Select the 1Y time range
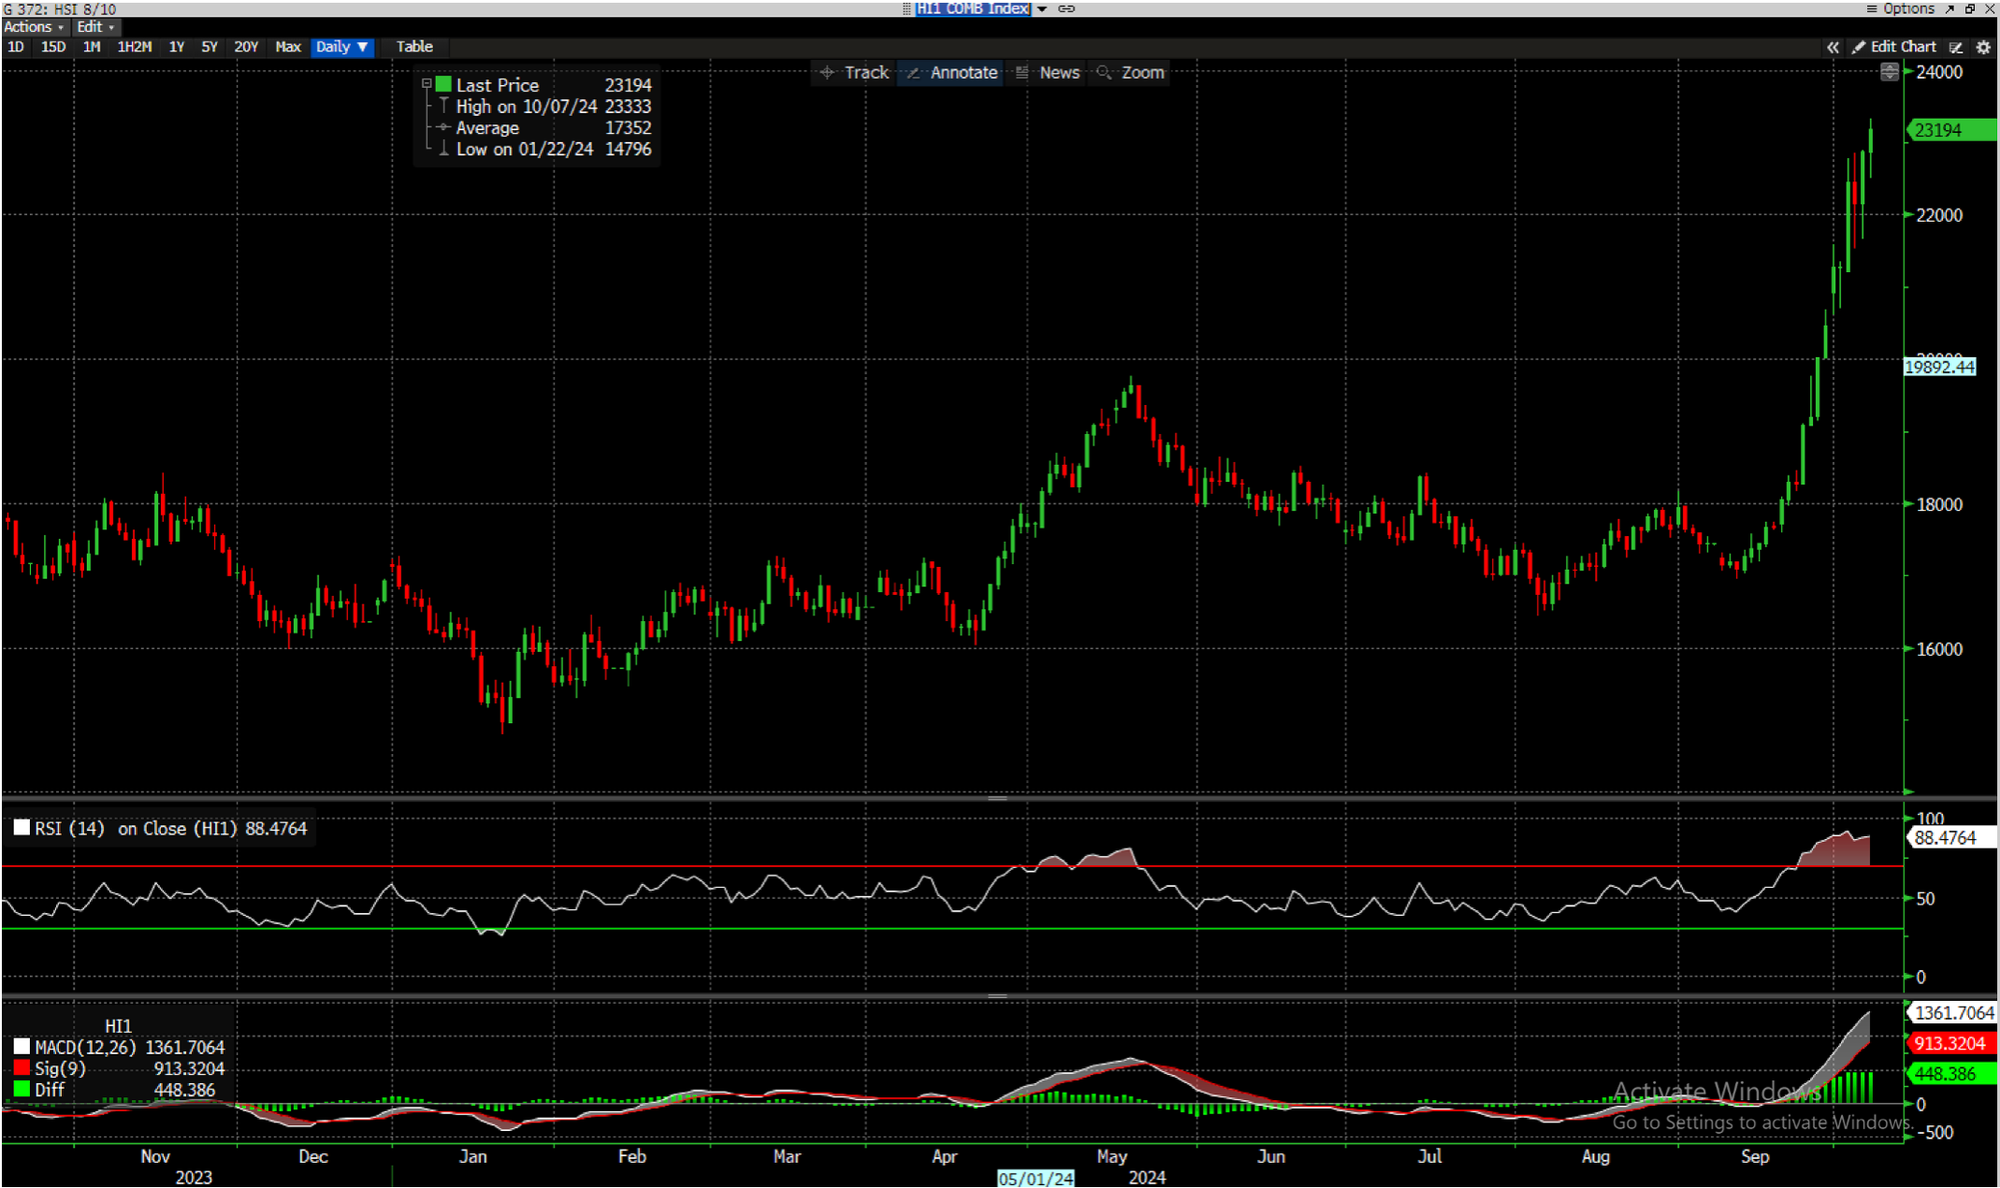The height and width of the screenshot is (1188, 2000). pyautogui.click(x=176, y=47)
